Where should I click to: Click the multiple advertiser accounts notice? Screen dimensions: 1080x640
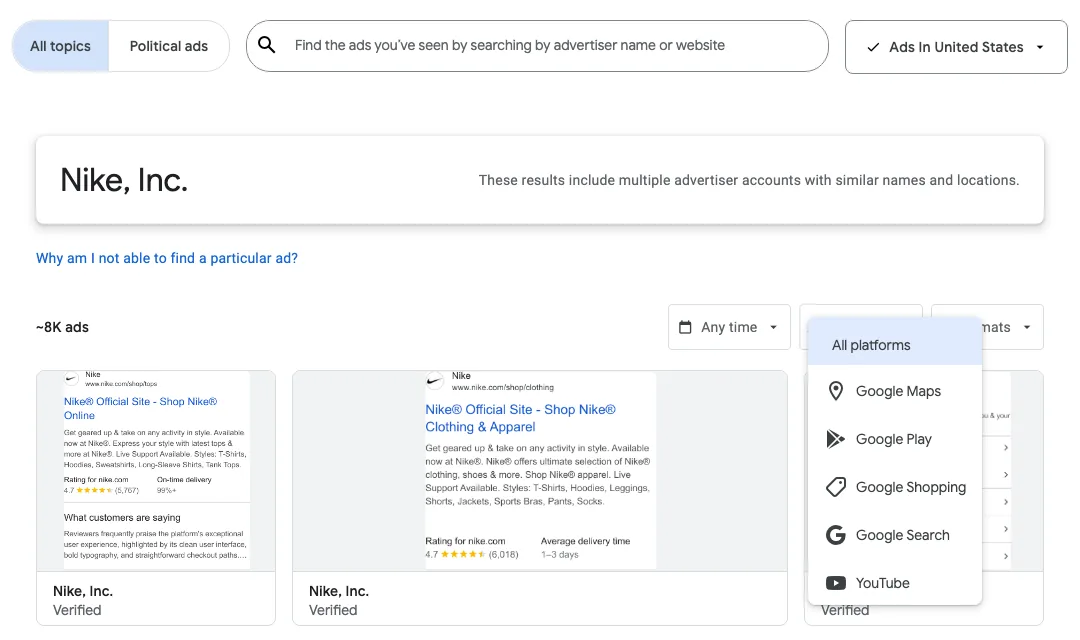tap(749, 180)
